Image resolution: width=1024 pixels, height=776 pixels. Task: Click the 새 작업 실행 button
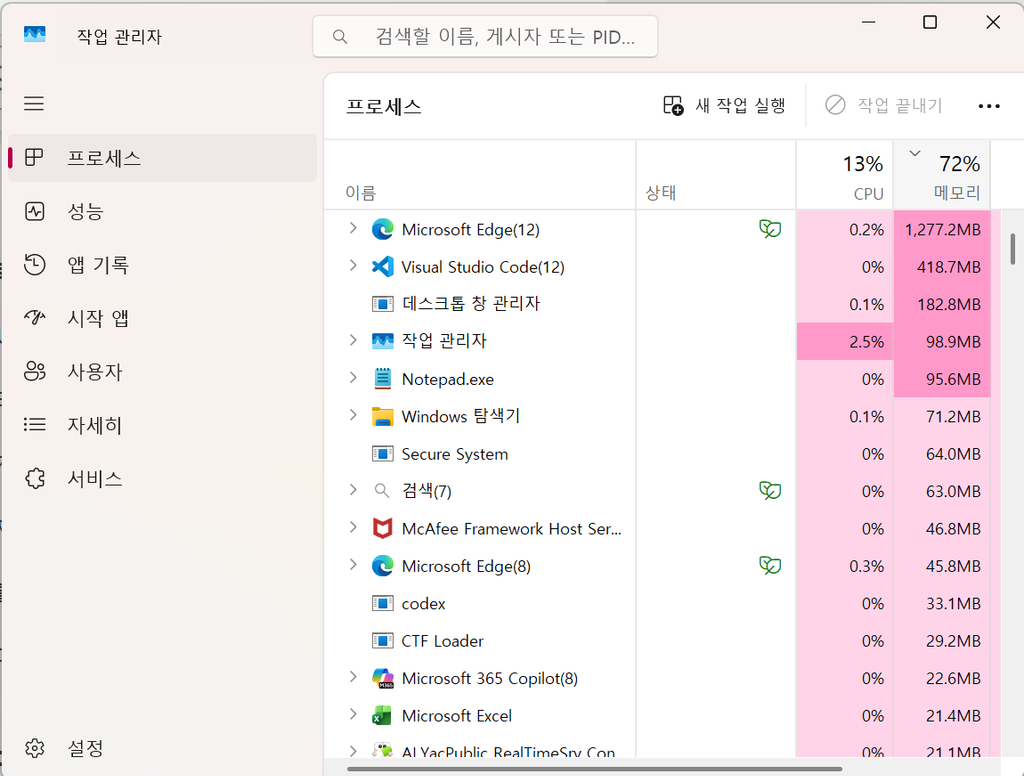724,105
